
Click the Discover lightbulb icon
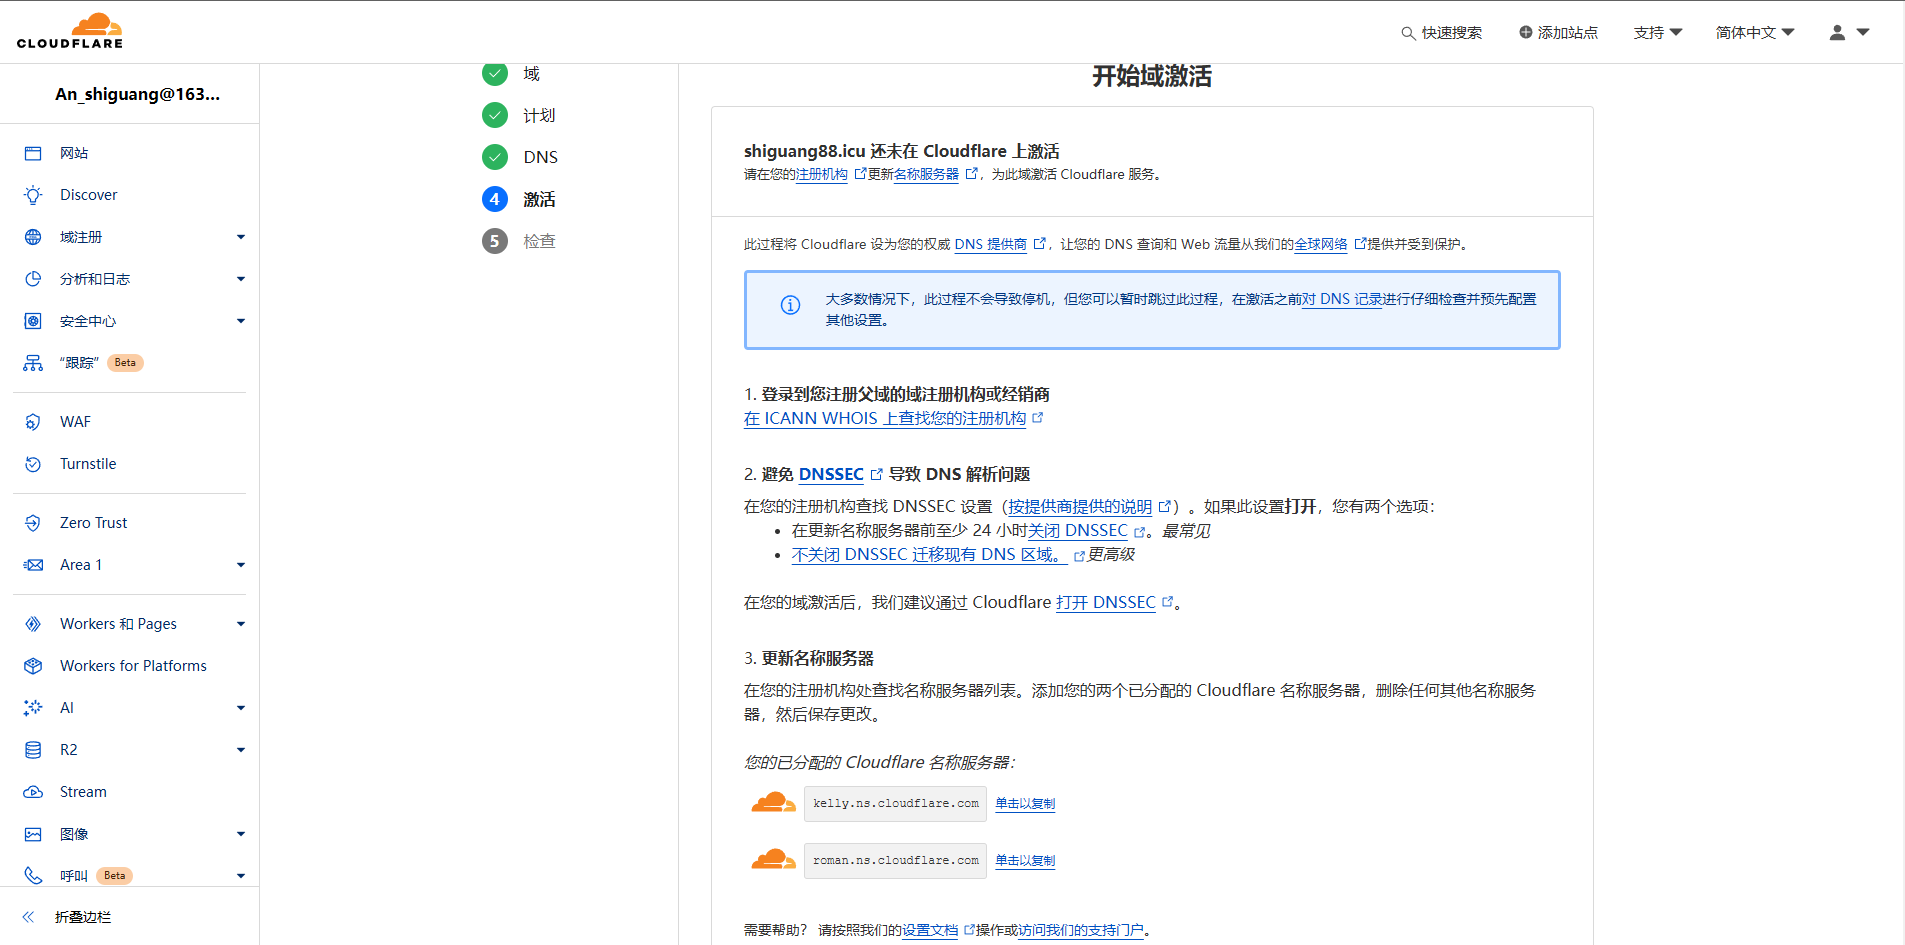(33, 195)
